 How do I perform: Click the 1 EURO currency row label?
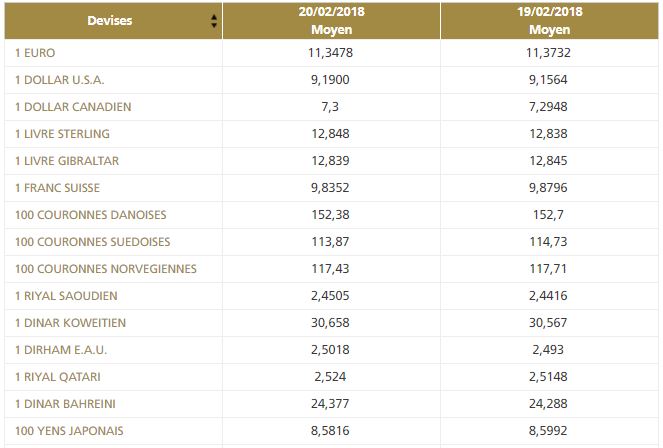(x=35, y=53)
